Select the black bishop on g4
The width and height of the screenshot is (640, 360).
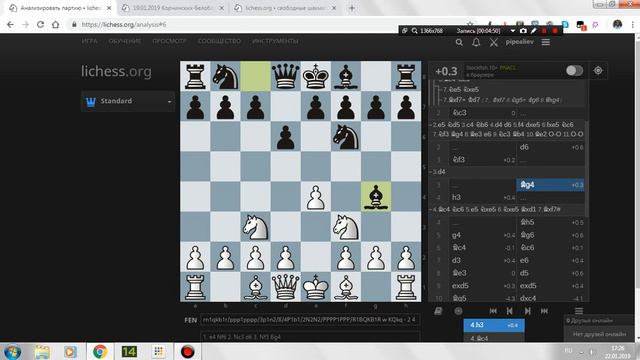(x=376, y=197)
